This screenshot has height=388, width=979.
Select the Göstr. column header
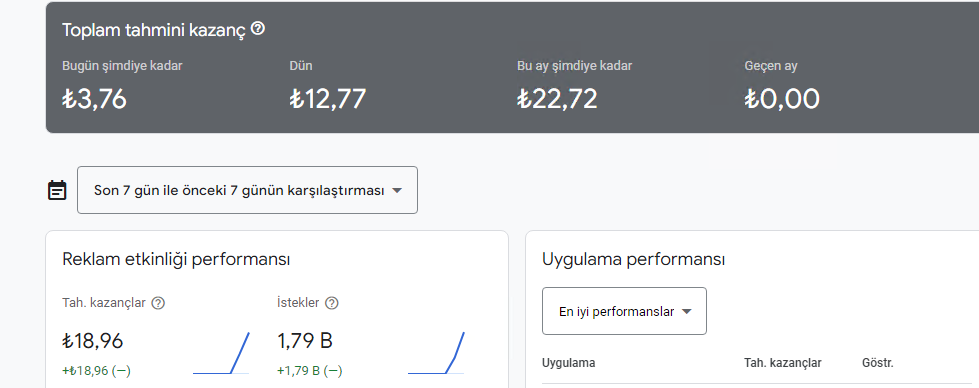(878, 363)
